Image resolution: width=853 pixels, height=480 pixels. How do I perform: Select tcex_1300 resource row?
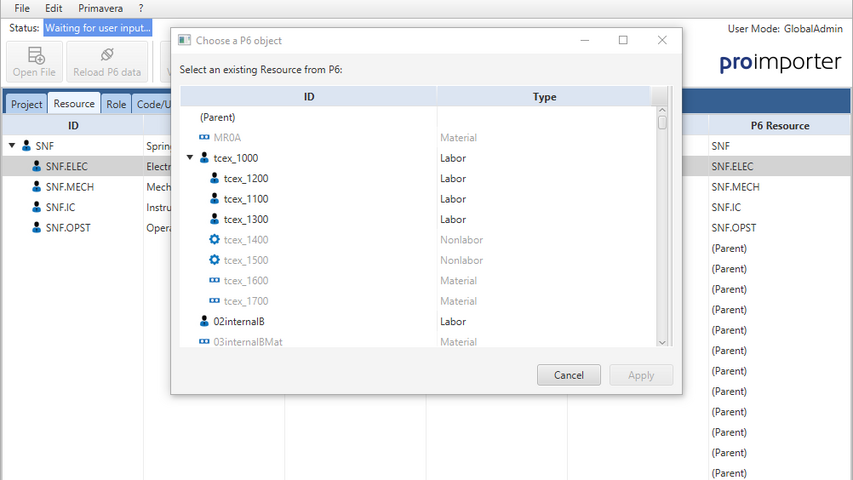tap(245, 220)
